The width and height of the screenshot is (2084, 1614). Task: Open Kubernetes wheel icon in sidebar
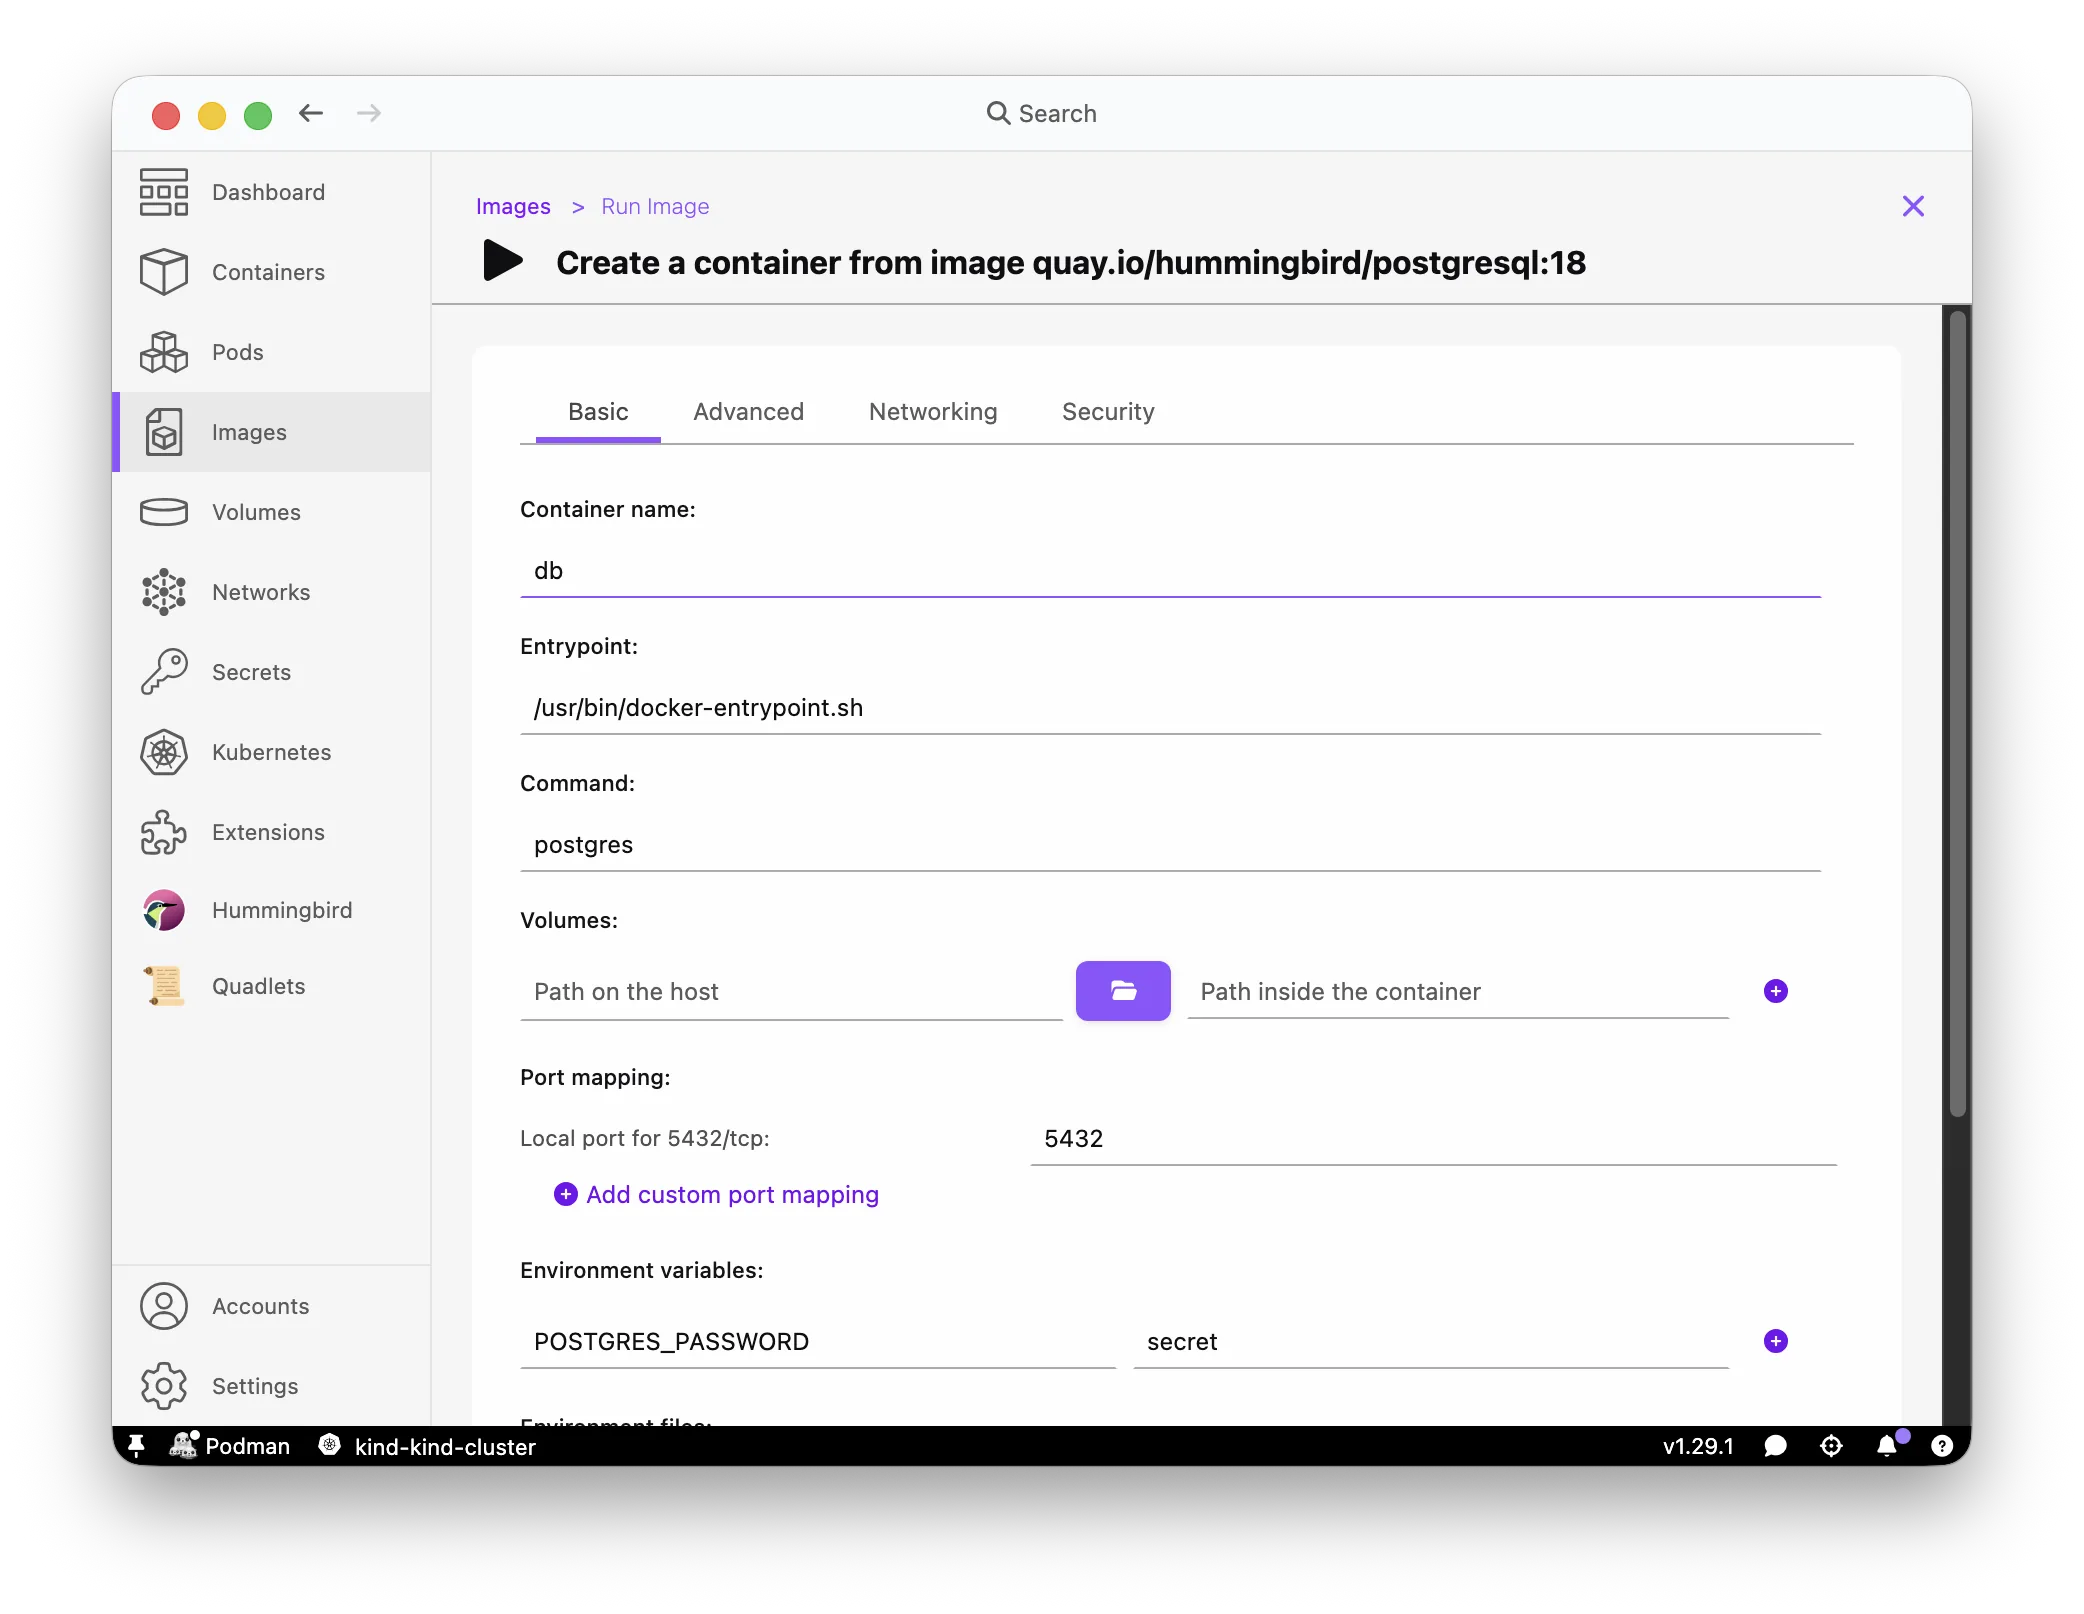164,752
